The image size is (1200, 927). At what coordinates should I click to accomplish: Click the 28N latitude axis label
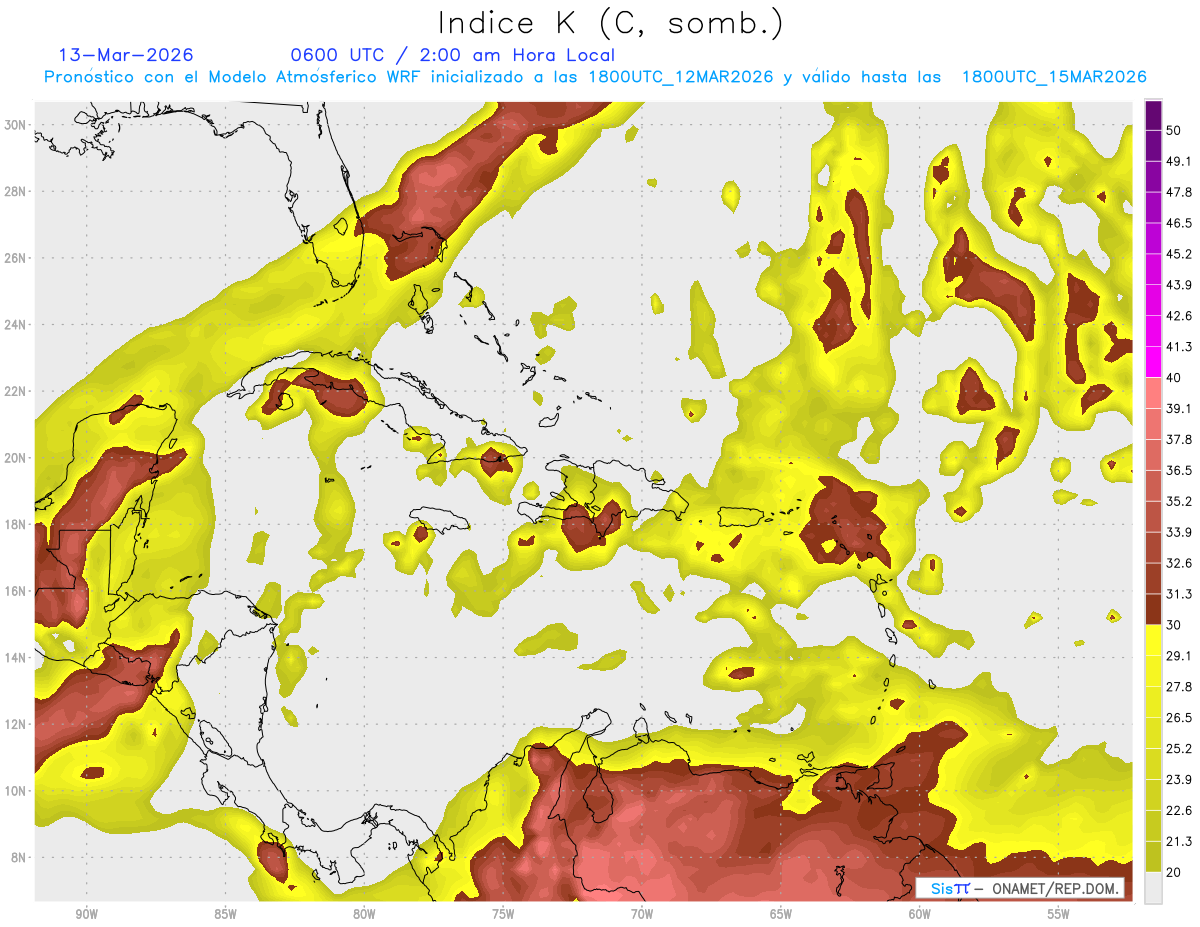[16, 191]
